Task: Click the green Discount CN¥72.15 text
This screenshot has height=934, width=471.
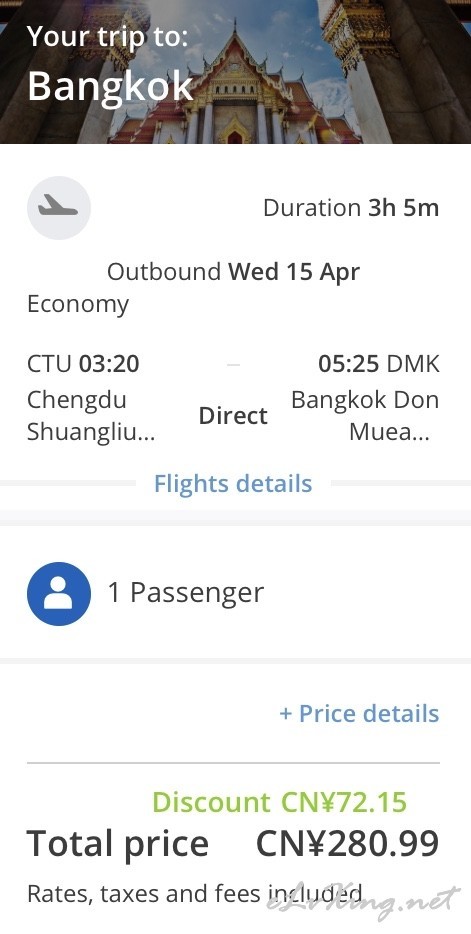Action: [279, 802]
